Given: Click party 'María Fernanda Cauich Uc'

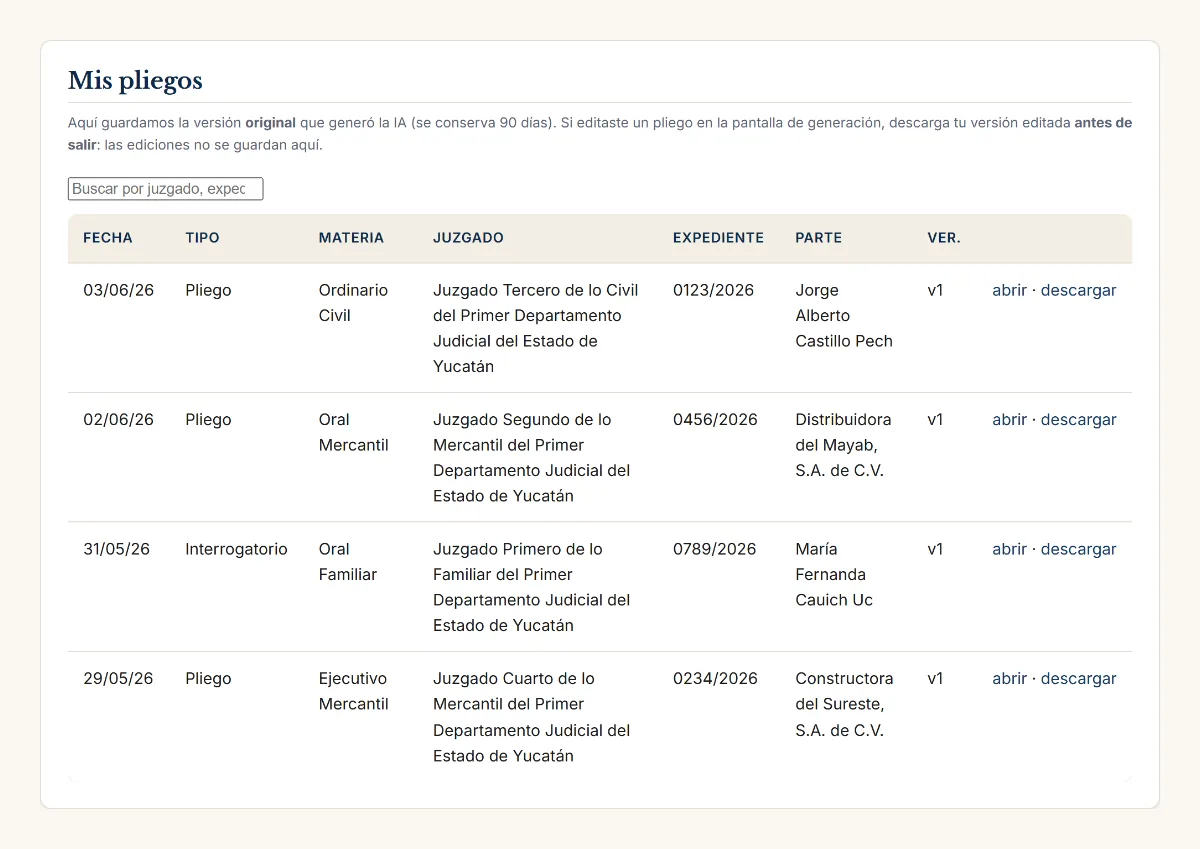Looking at the screenshot, I should [834, 575].
